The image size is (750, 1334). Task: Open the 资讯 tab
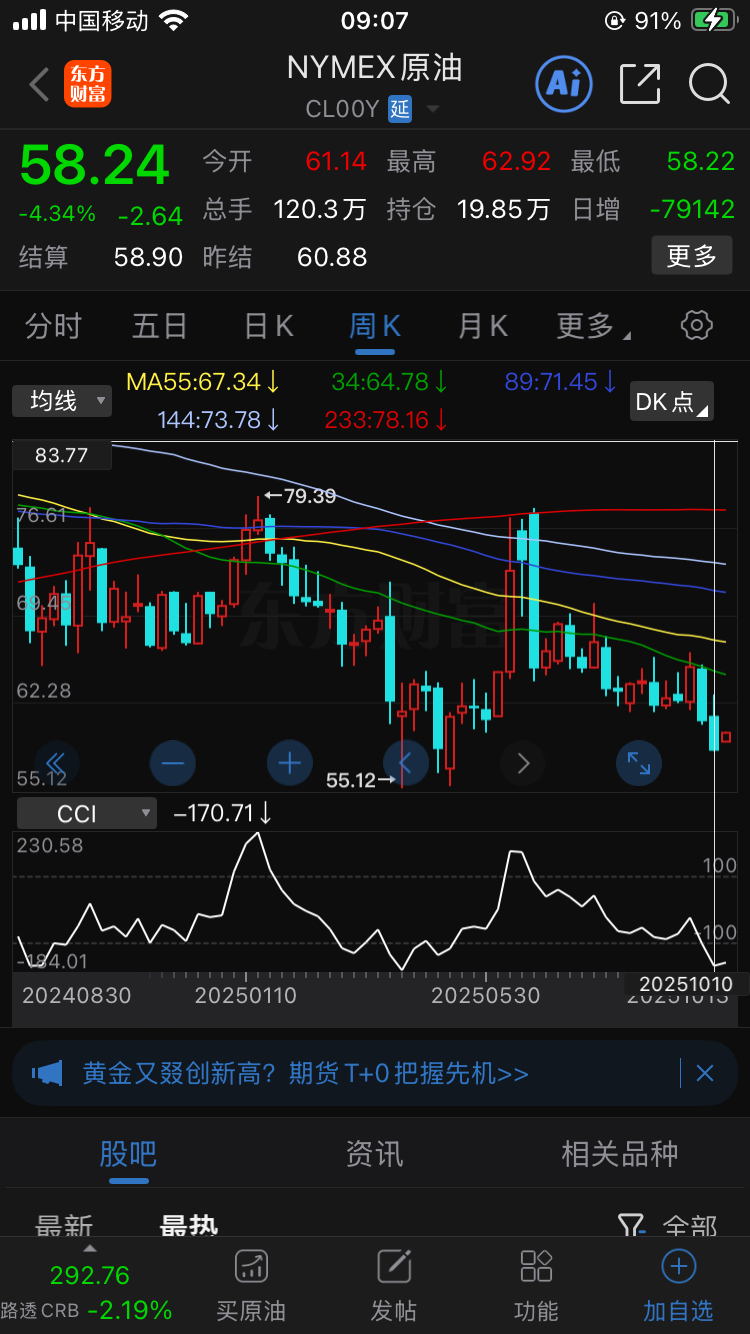(x=374, y=1153)
